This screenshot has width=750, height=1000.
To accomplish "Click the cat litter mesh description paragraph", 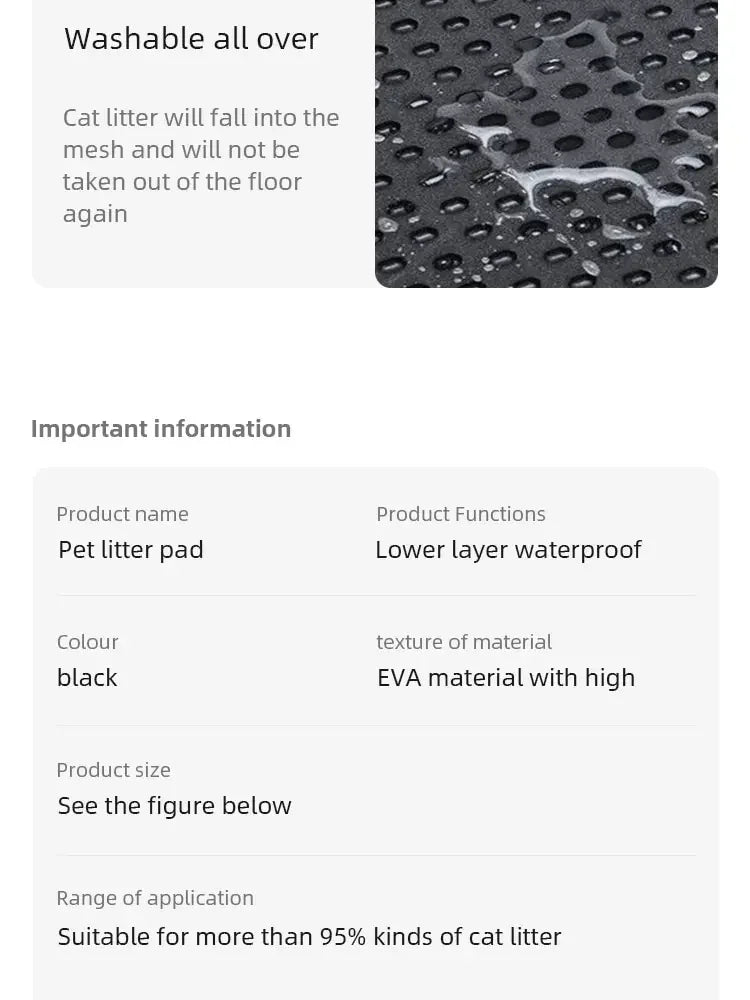I will tap(201, 165).
